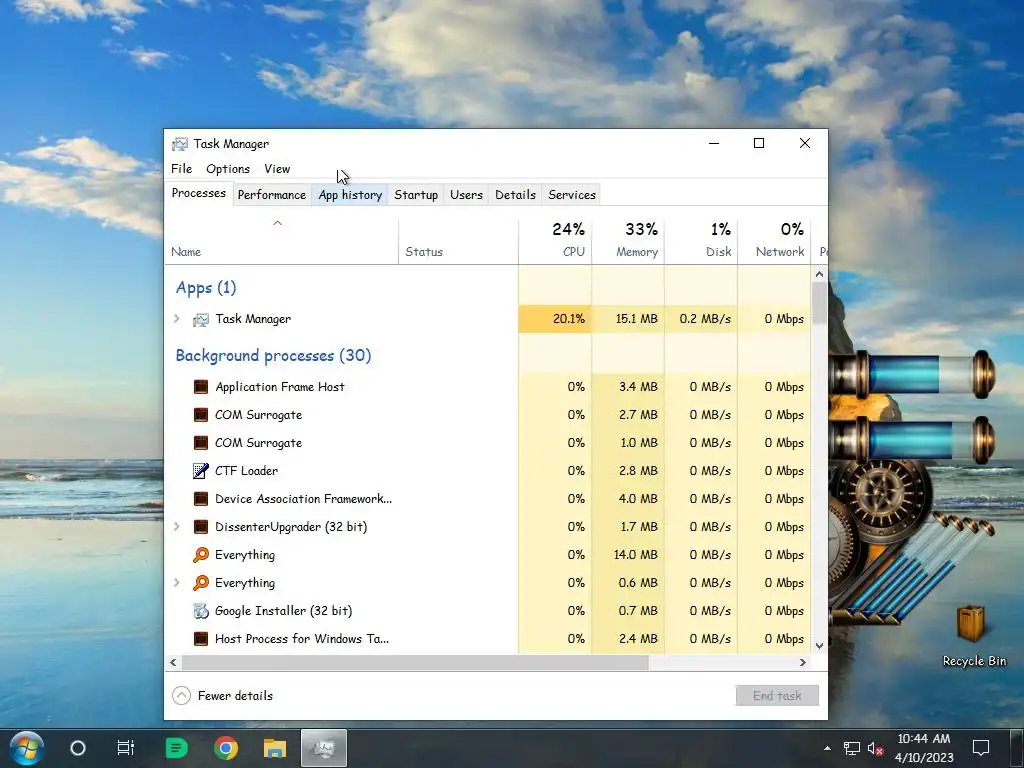This screenshot has height=768, width=1024.
Task: Select the Apps (1) group heading
Action: tap(206, 287)
